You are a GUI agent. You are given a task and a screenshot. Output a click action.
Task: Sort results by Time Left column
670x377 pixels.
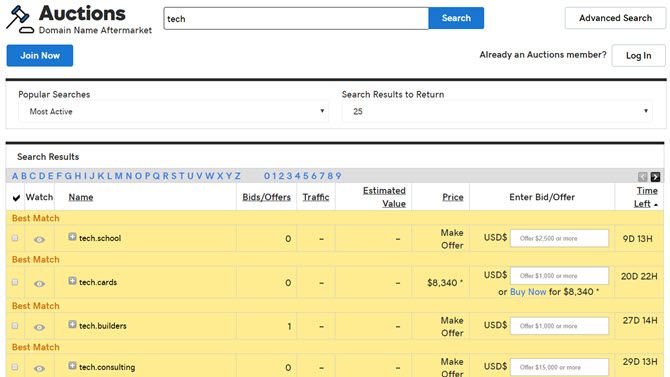[x=646, y=197]
